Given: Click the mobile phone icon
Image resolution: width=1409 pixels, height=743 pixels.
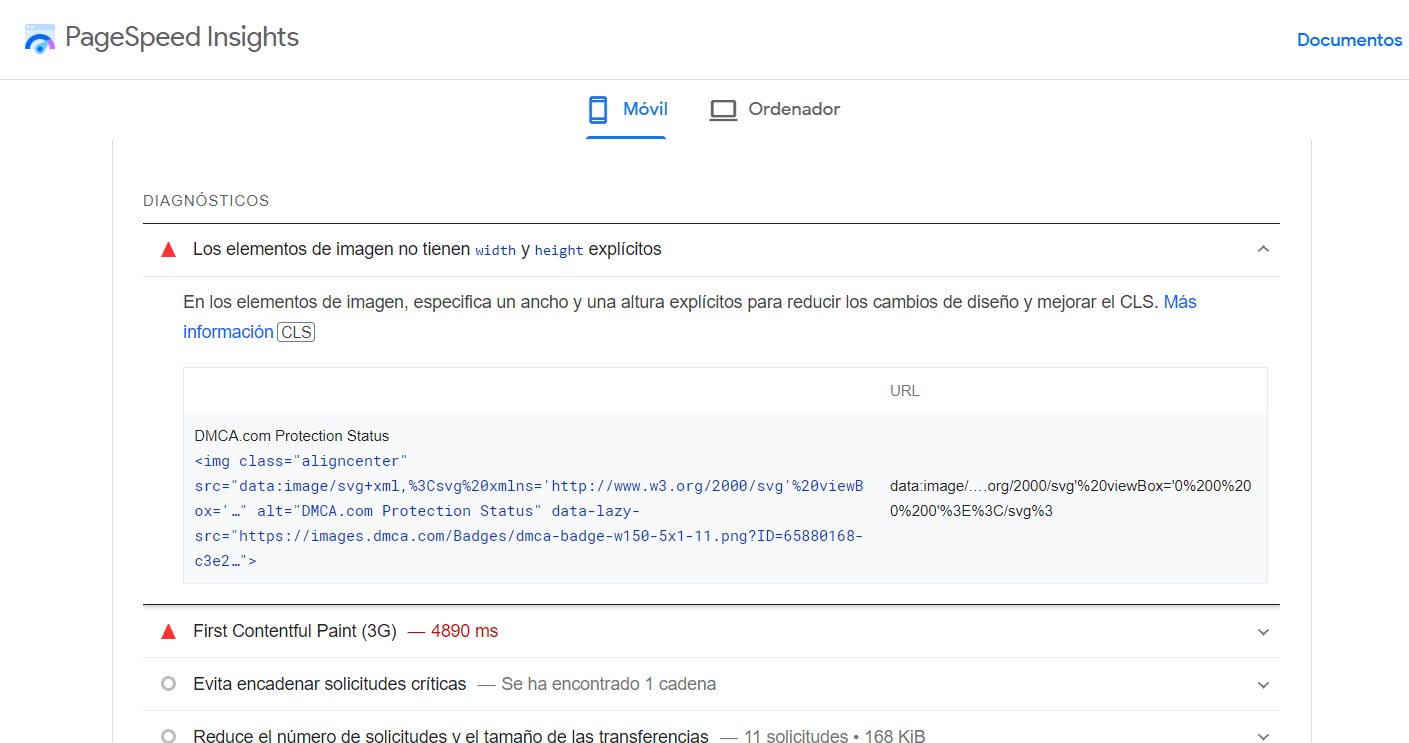Looking at the screenshot, I should [x=598, y=109].
